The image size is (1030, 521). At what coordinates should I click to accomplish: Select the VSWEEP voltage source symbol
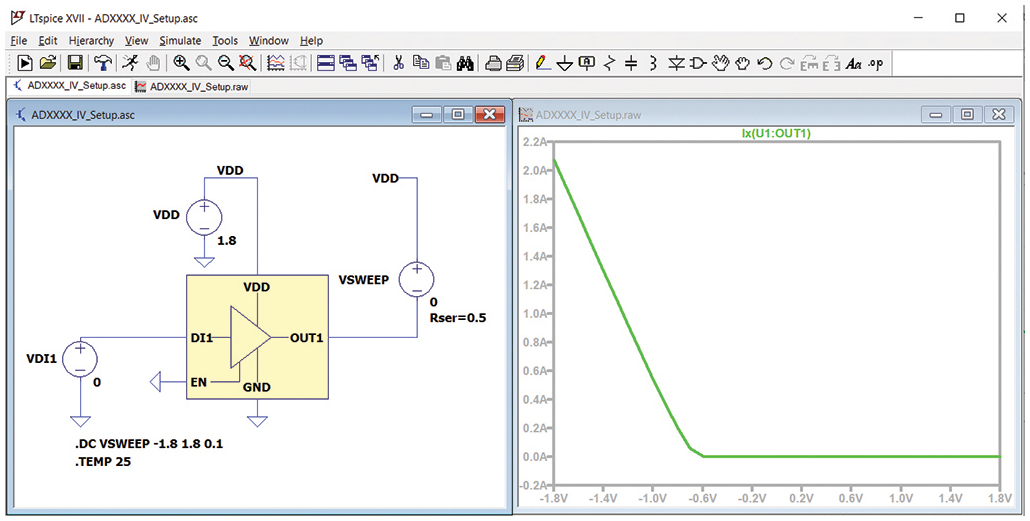(x=416, y=279)
